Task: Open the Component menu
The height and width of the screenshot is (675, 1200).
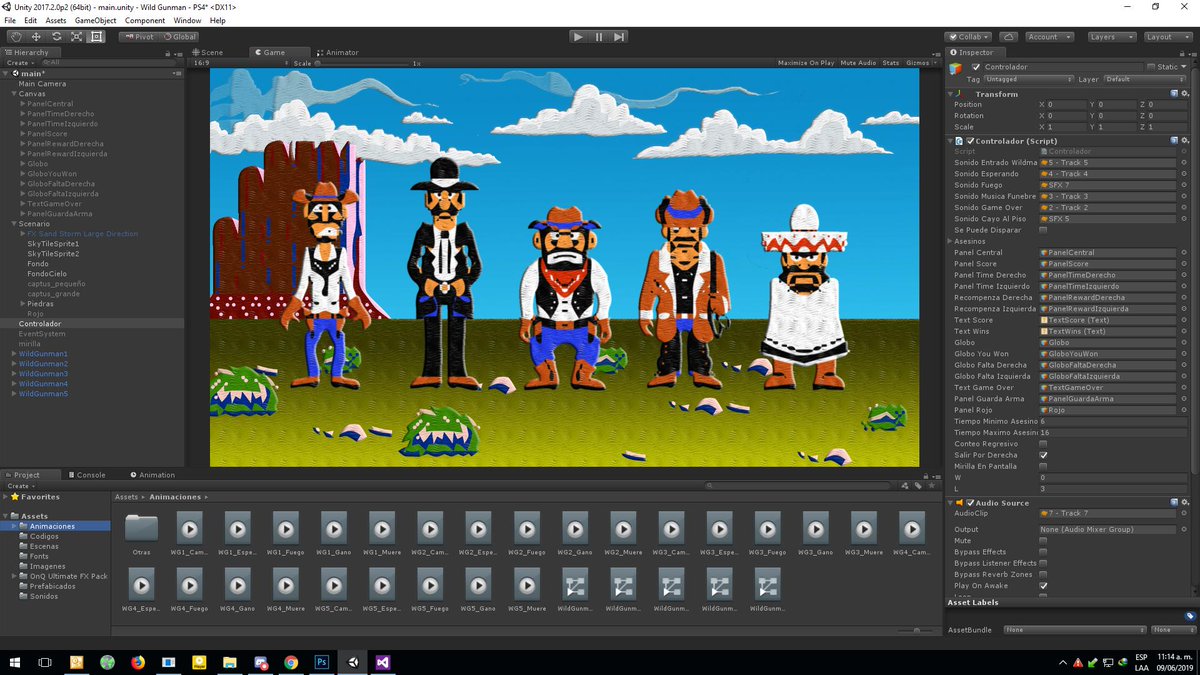Action: coord(145,20)
